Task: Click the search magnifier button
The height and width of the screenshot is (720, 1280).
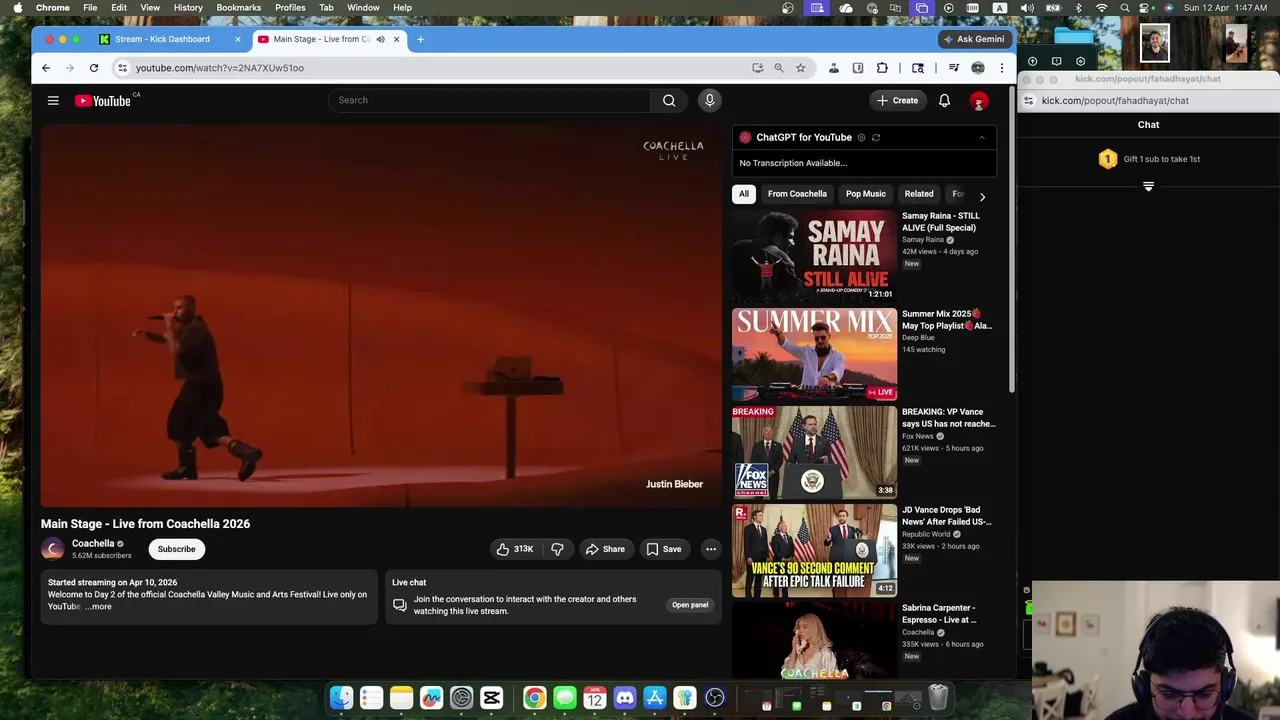Action: 669,100
